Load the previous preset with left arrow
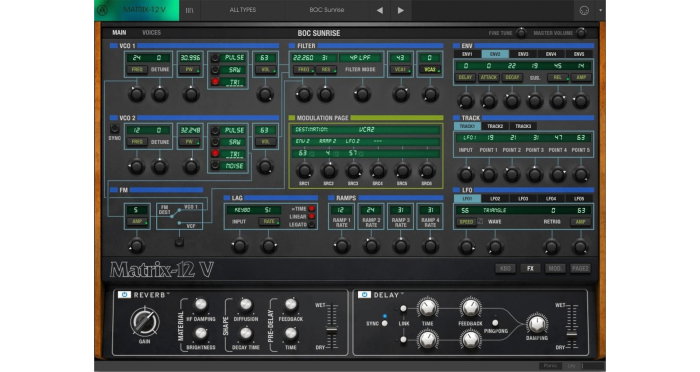Viewport: 700px width, 372px height. click(379, 10)
